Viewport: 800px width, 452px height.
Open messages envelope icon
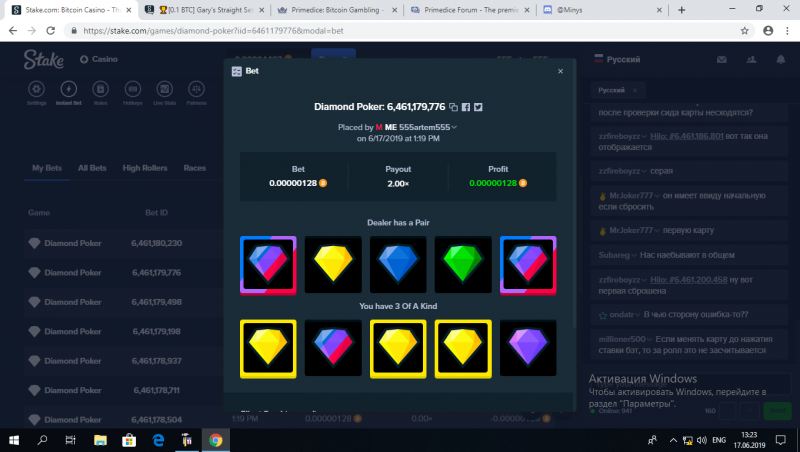click(x=721, y=60)
